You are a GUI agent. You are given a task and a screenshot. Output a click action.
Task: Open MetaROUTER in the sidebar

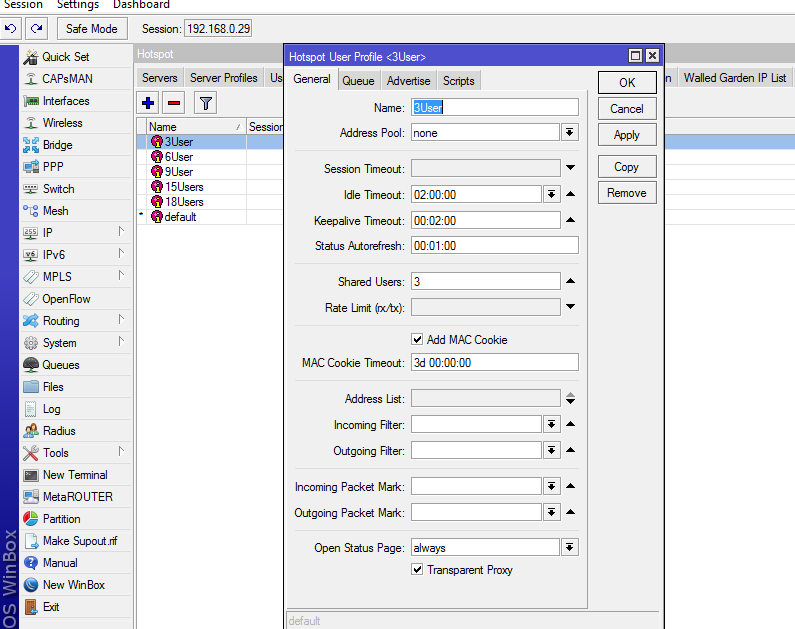point(76,497)
